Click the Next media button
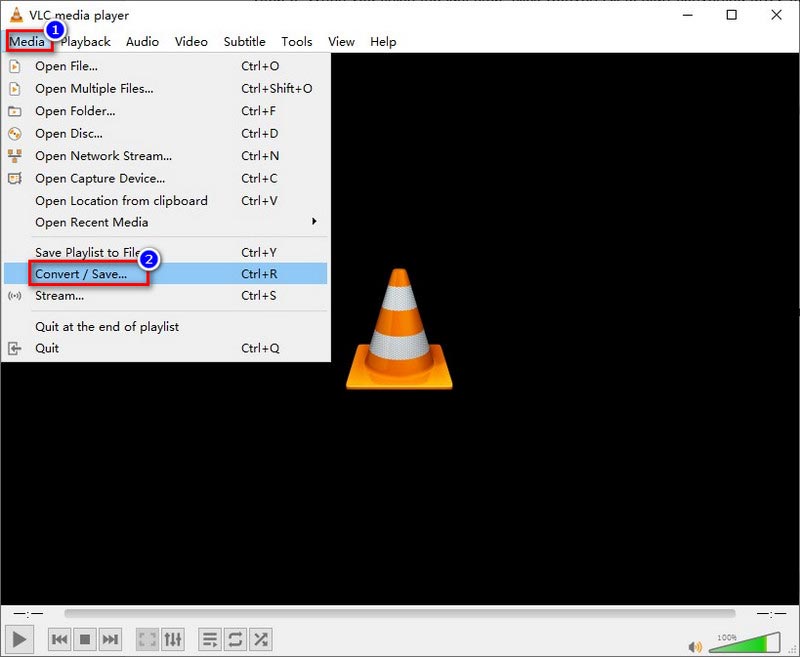 pyautogui.click(x=111, y=639)
